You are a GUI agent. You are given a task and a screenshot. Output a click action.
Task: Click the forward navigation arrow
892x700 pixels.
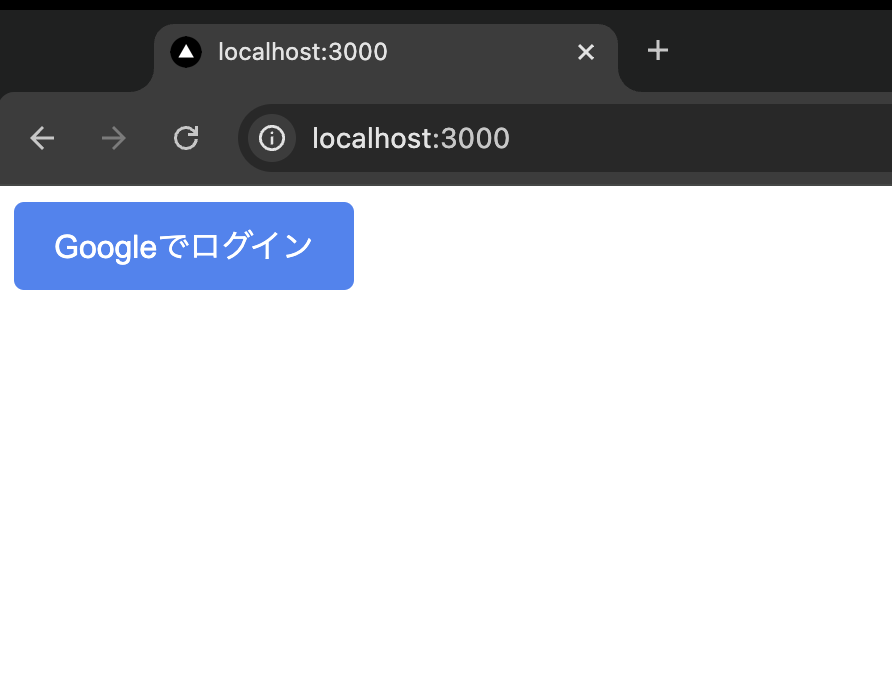click(113, 138)
